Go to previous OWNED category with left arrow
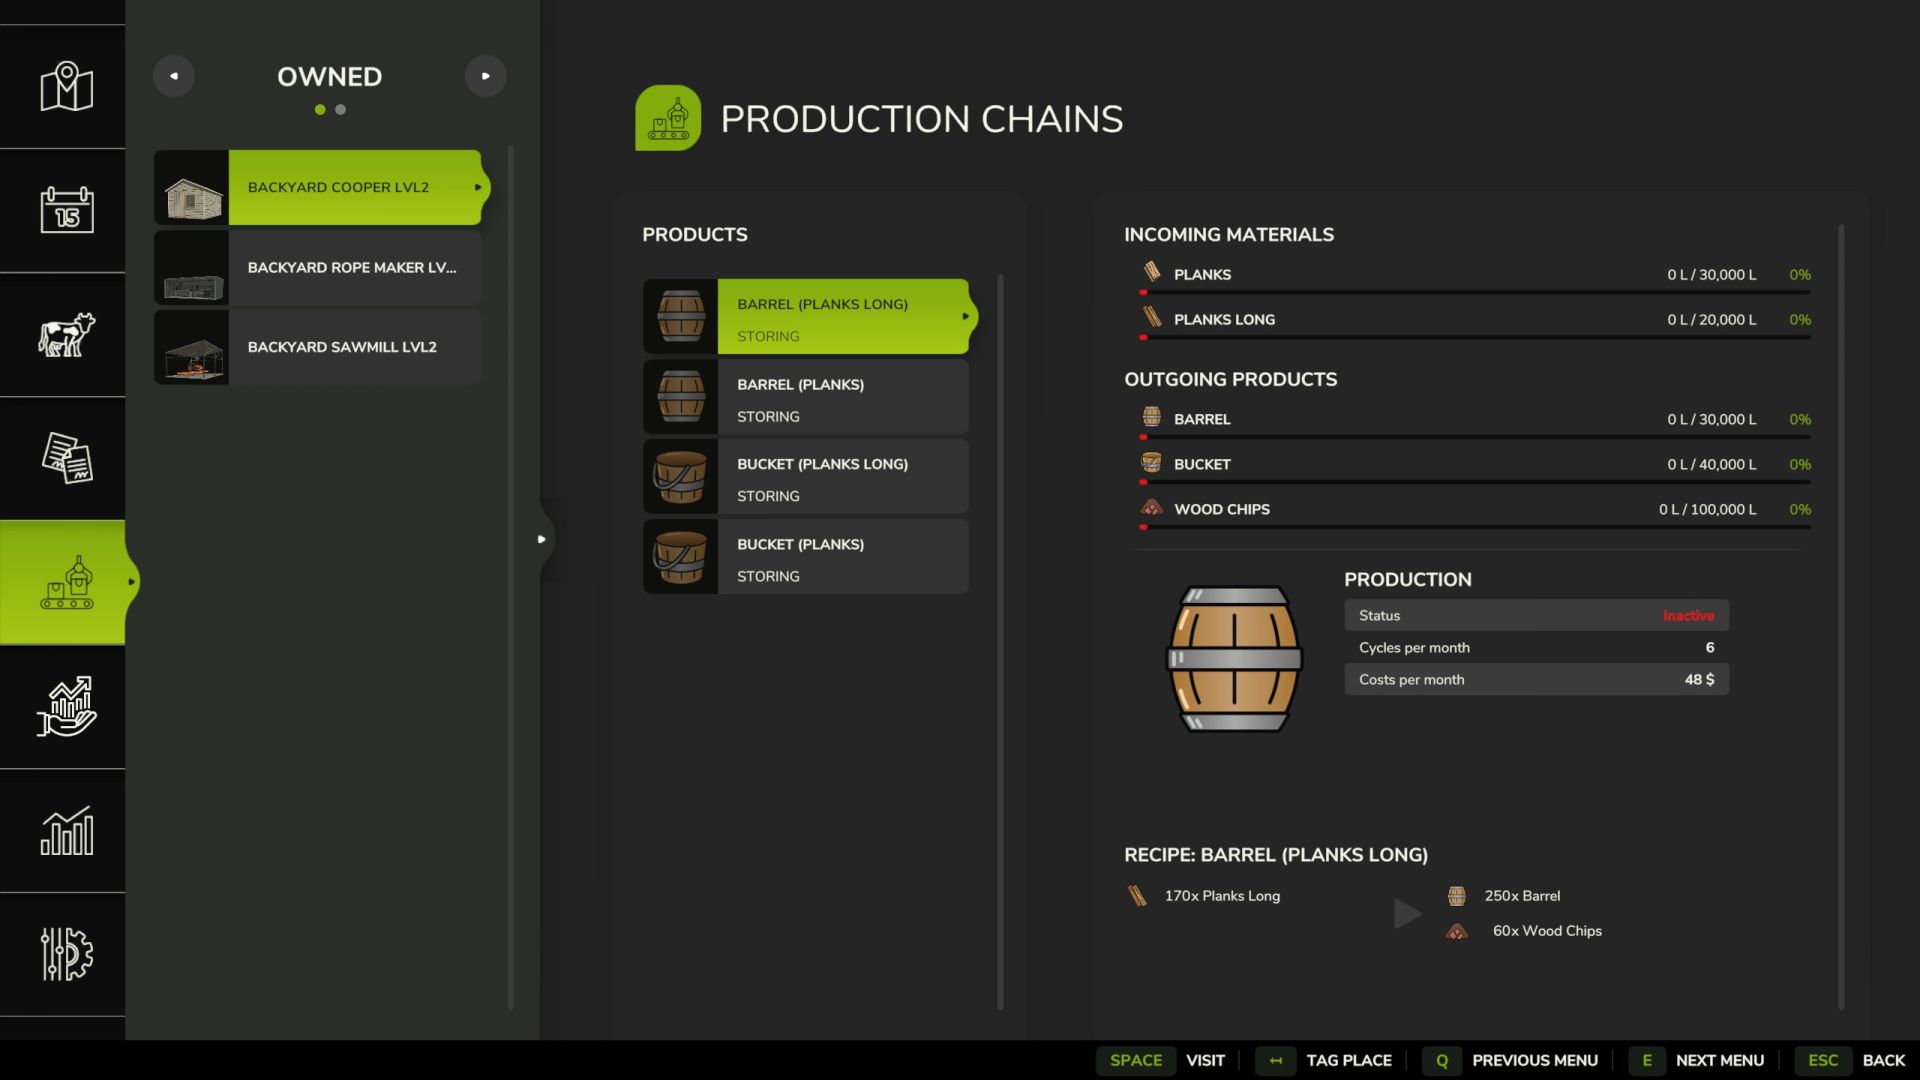 [174, 76]
